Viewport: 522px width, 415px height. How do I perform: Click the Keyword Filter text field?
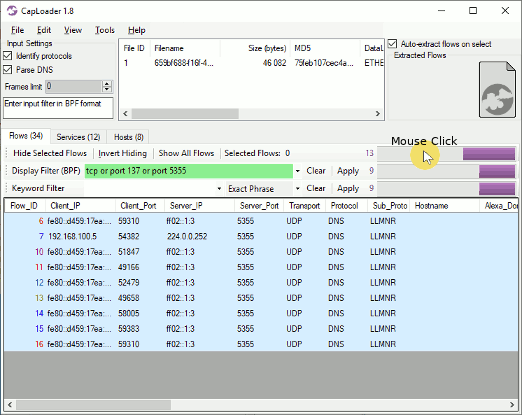pos(150,189)
